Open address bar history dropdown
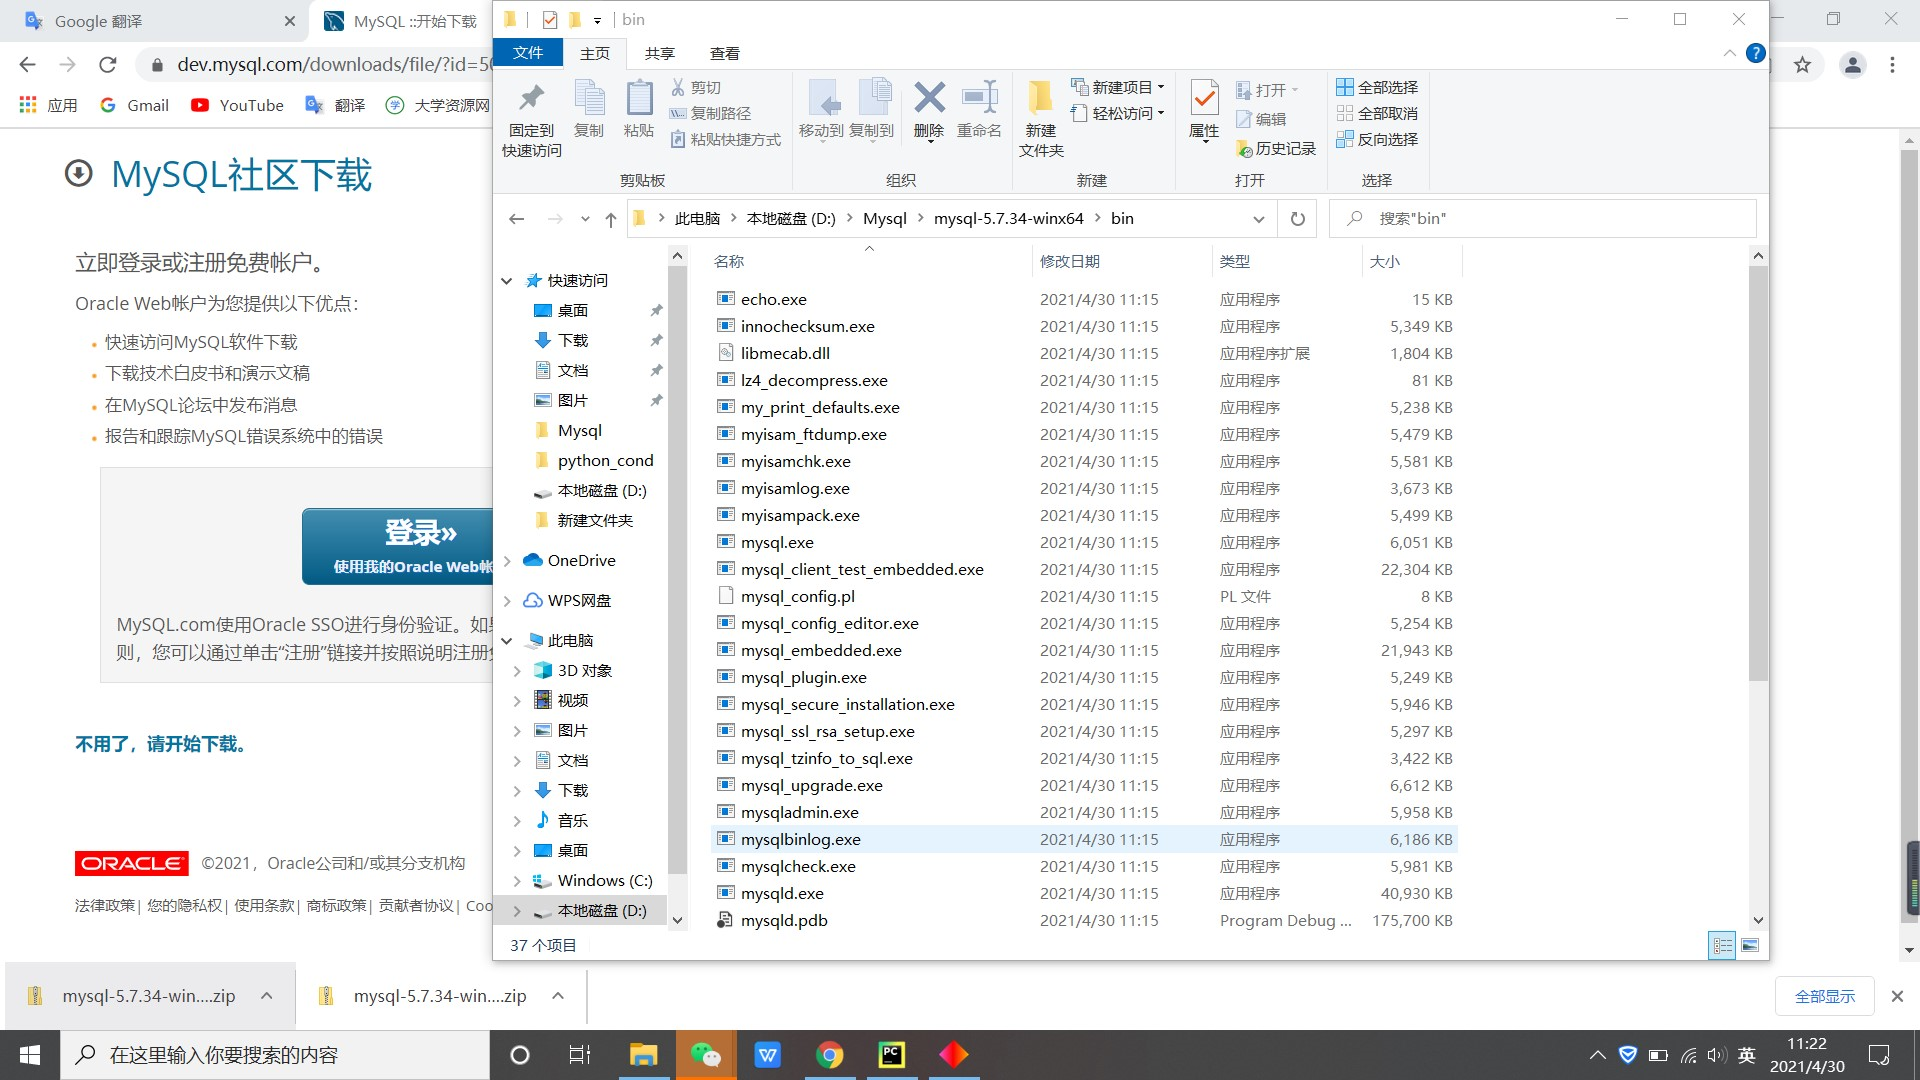 tap(1258, 219)
